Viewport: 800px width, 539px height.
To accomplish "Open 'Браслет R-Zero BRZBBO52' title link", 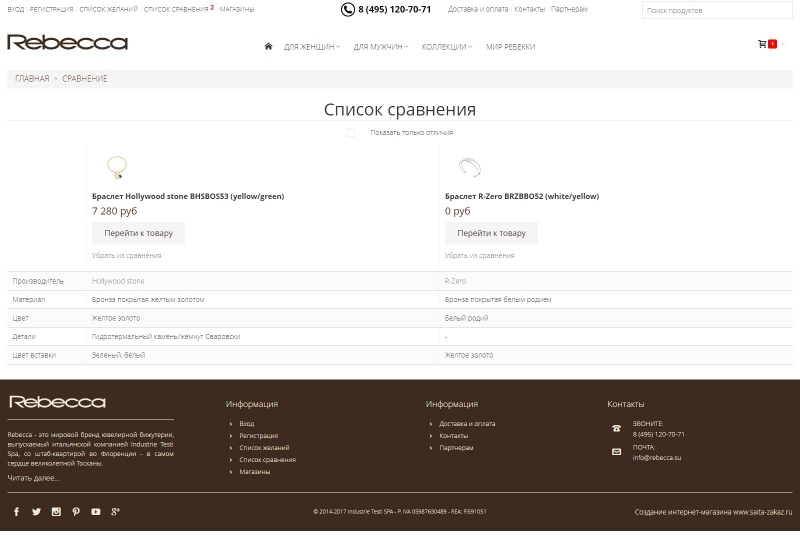I will pos(522,196).
